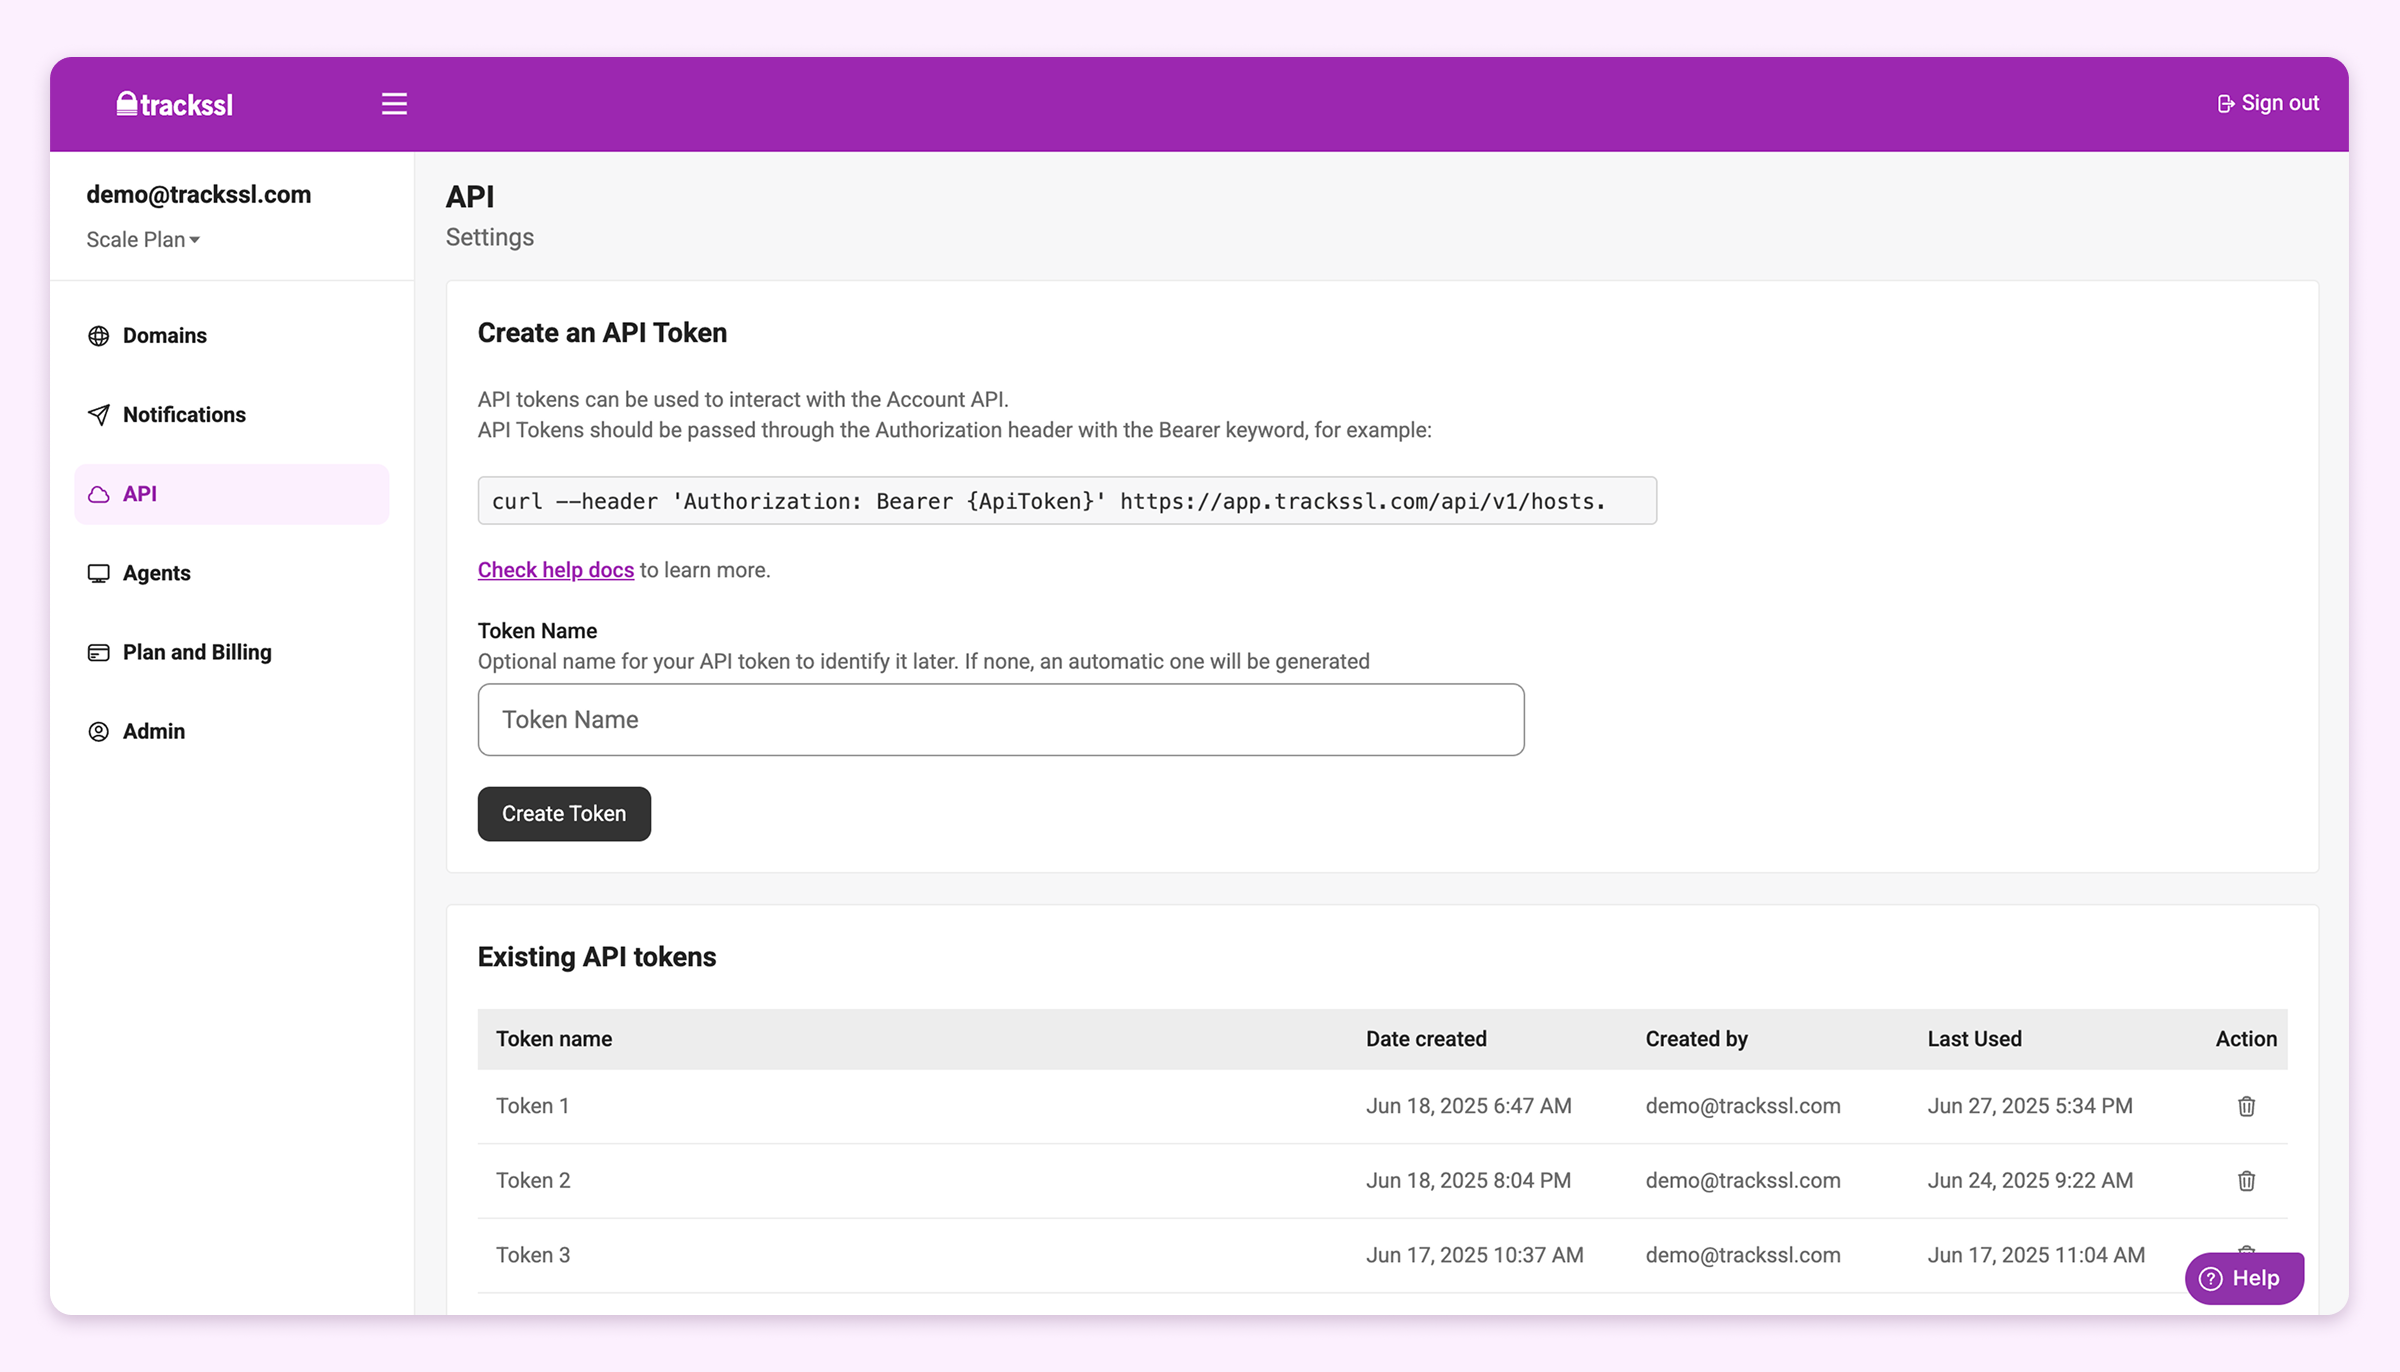
Task: Click Jun 18, 2025 6:47 AM date
Action: coord(1469,1106)
